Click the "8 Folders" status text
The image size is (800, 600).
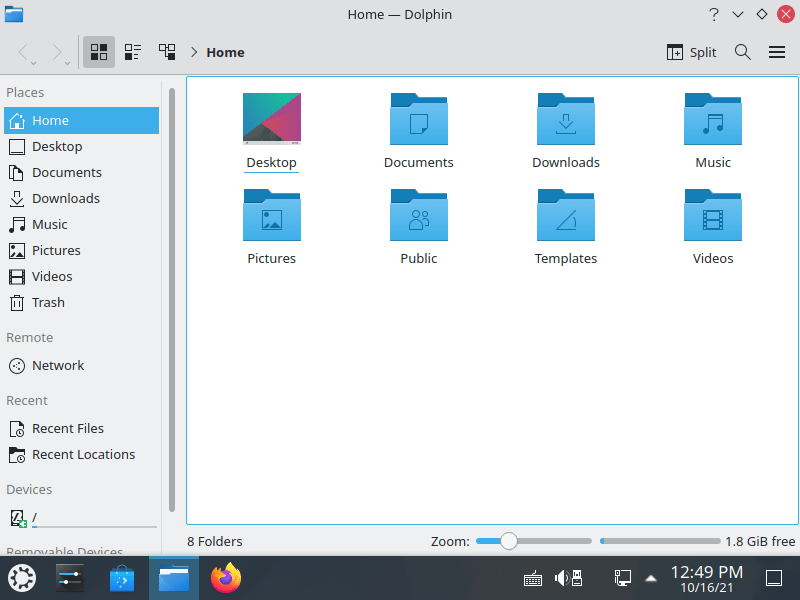215,541
